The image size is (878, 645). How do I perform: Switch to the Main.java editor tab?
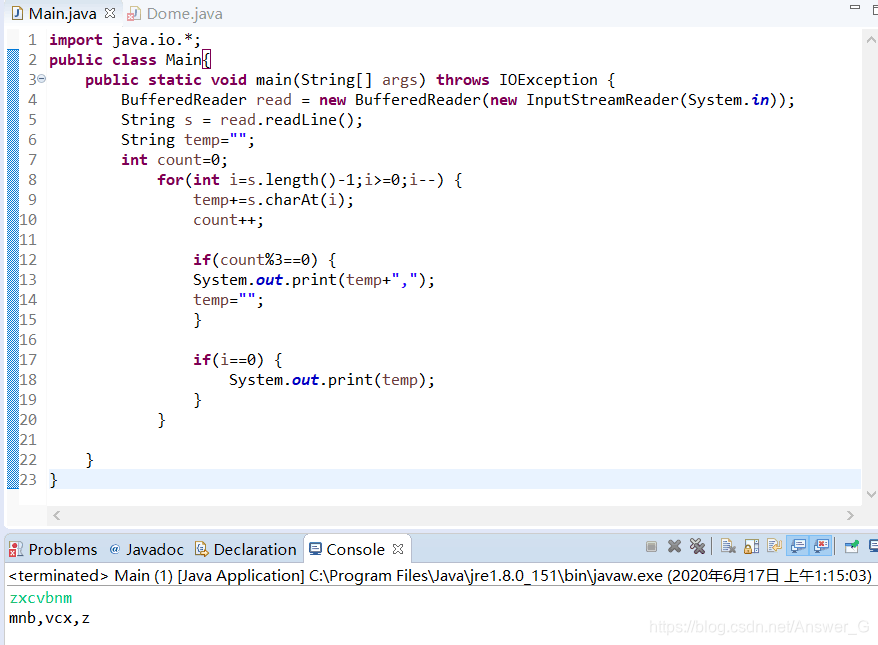(x=63, y=14)
